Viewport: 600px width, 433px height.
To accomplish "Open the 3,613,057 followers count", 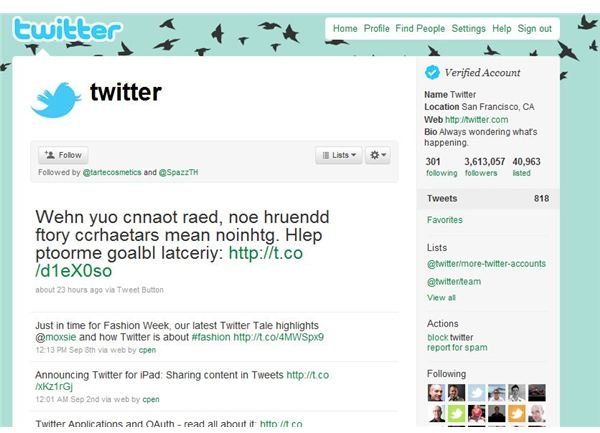I will (x=484, y=167).
